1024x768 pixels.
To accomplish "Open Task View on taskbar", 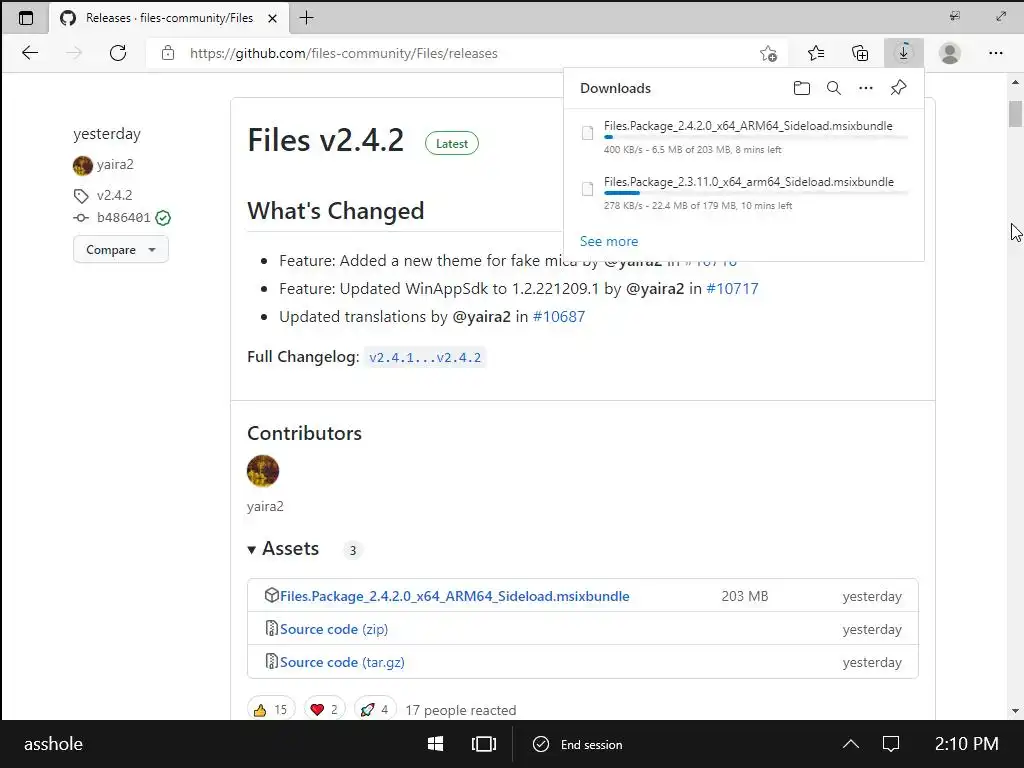I will (x=483, y=744).
